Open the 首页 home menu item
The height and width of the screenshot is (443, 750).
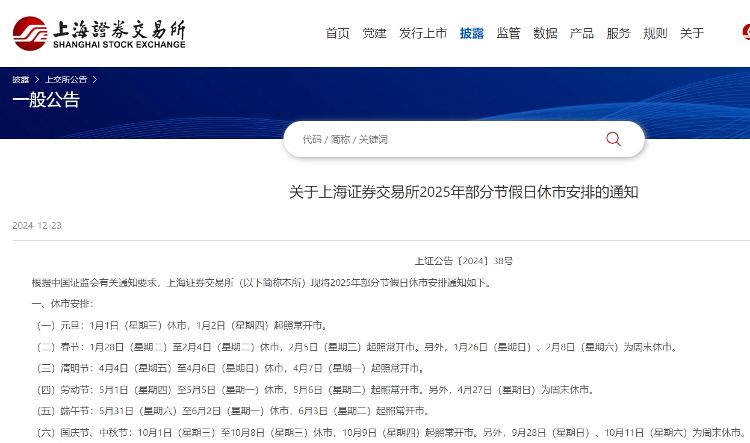338,33
